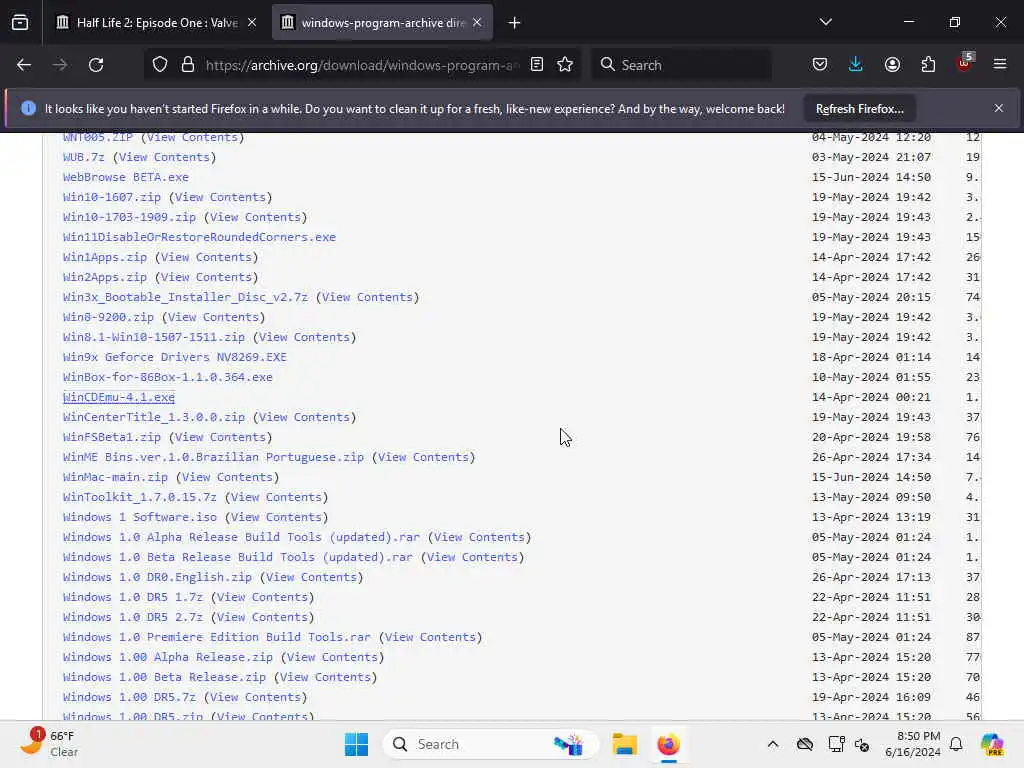The width and height of the screenshot is (1024, 768).
Task: View Contents of Windows 1.00 Alpha Release.zip
Action: (332, 658)
